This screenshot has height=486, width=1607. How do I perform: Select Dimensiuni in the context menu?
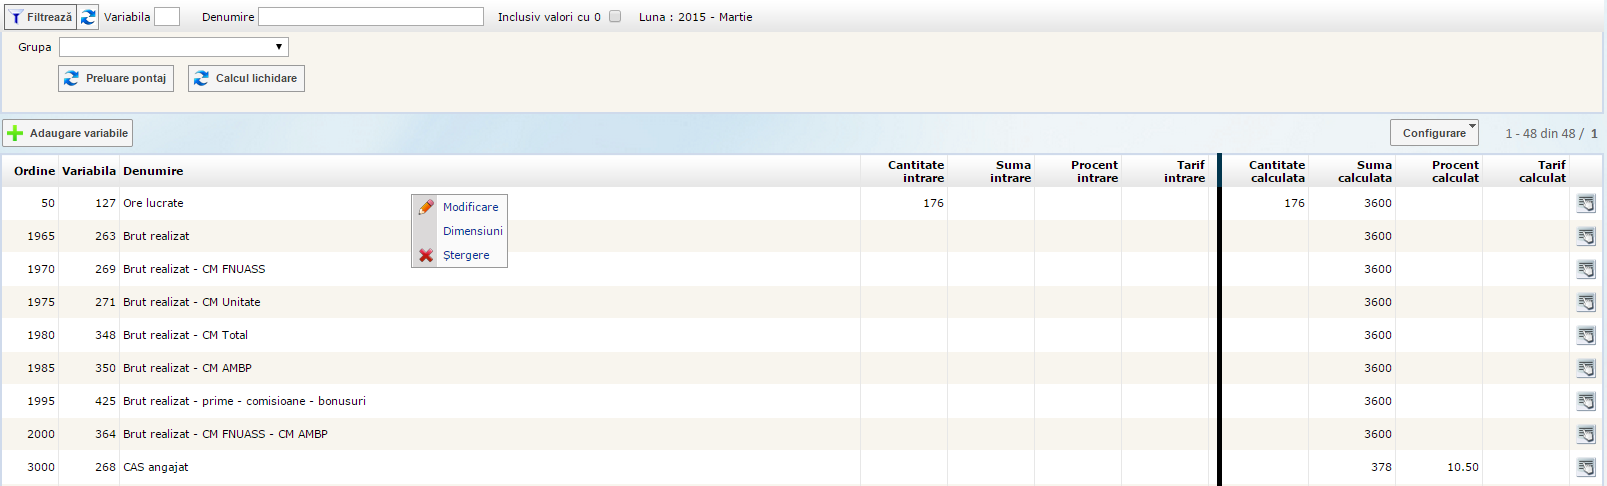point(472,231)
